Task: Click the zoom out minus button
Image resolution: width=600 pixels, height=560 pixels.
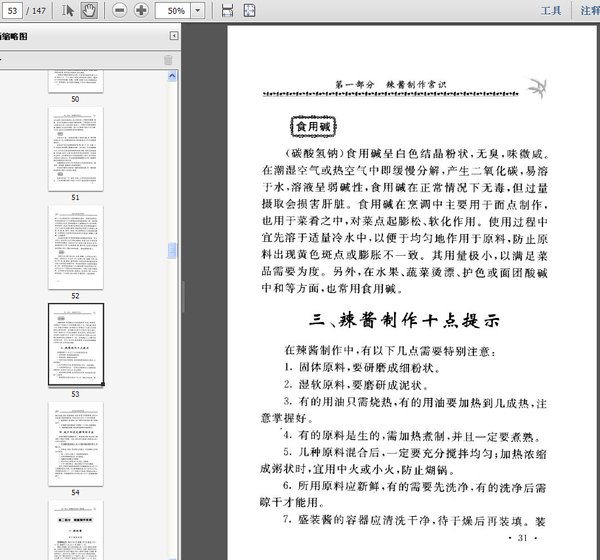Action: [119, 10]
